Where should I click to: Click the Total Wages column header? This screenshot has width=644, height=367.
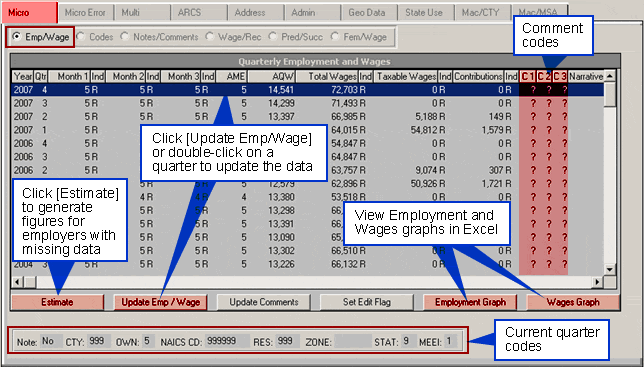(x=327, y=76)
